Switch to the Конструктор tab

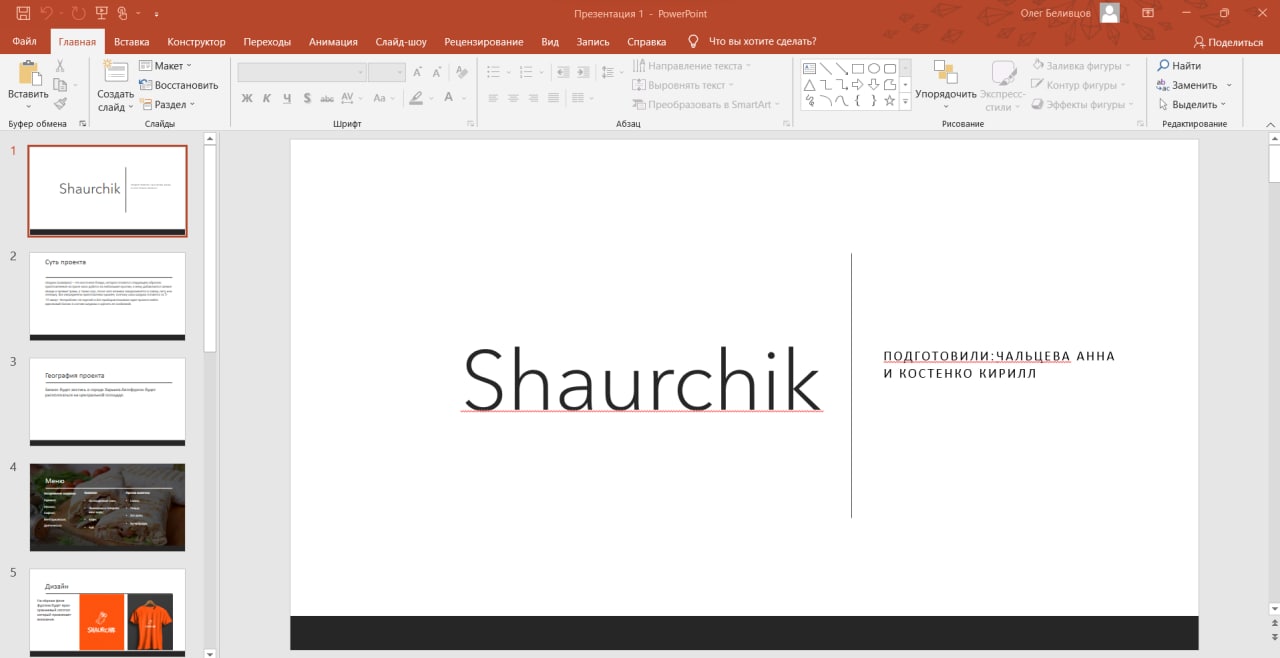click(x=196, y=42)
